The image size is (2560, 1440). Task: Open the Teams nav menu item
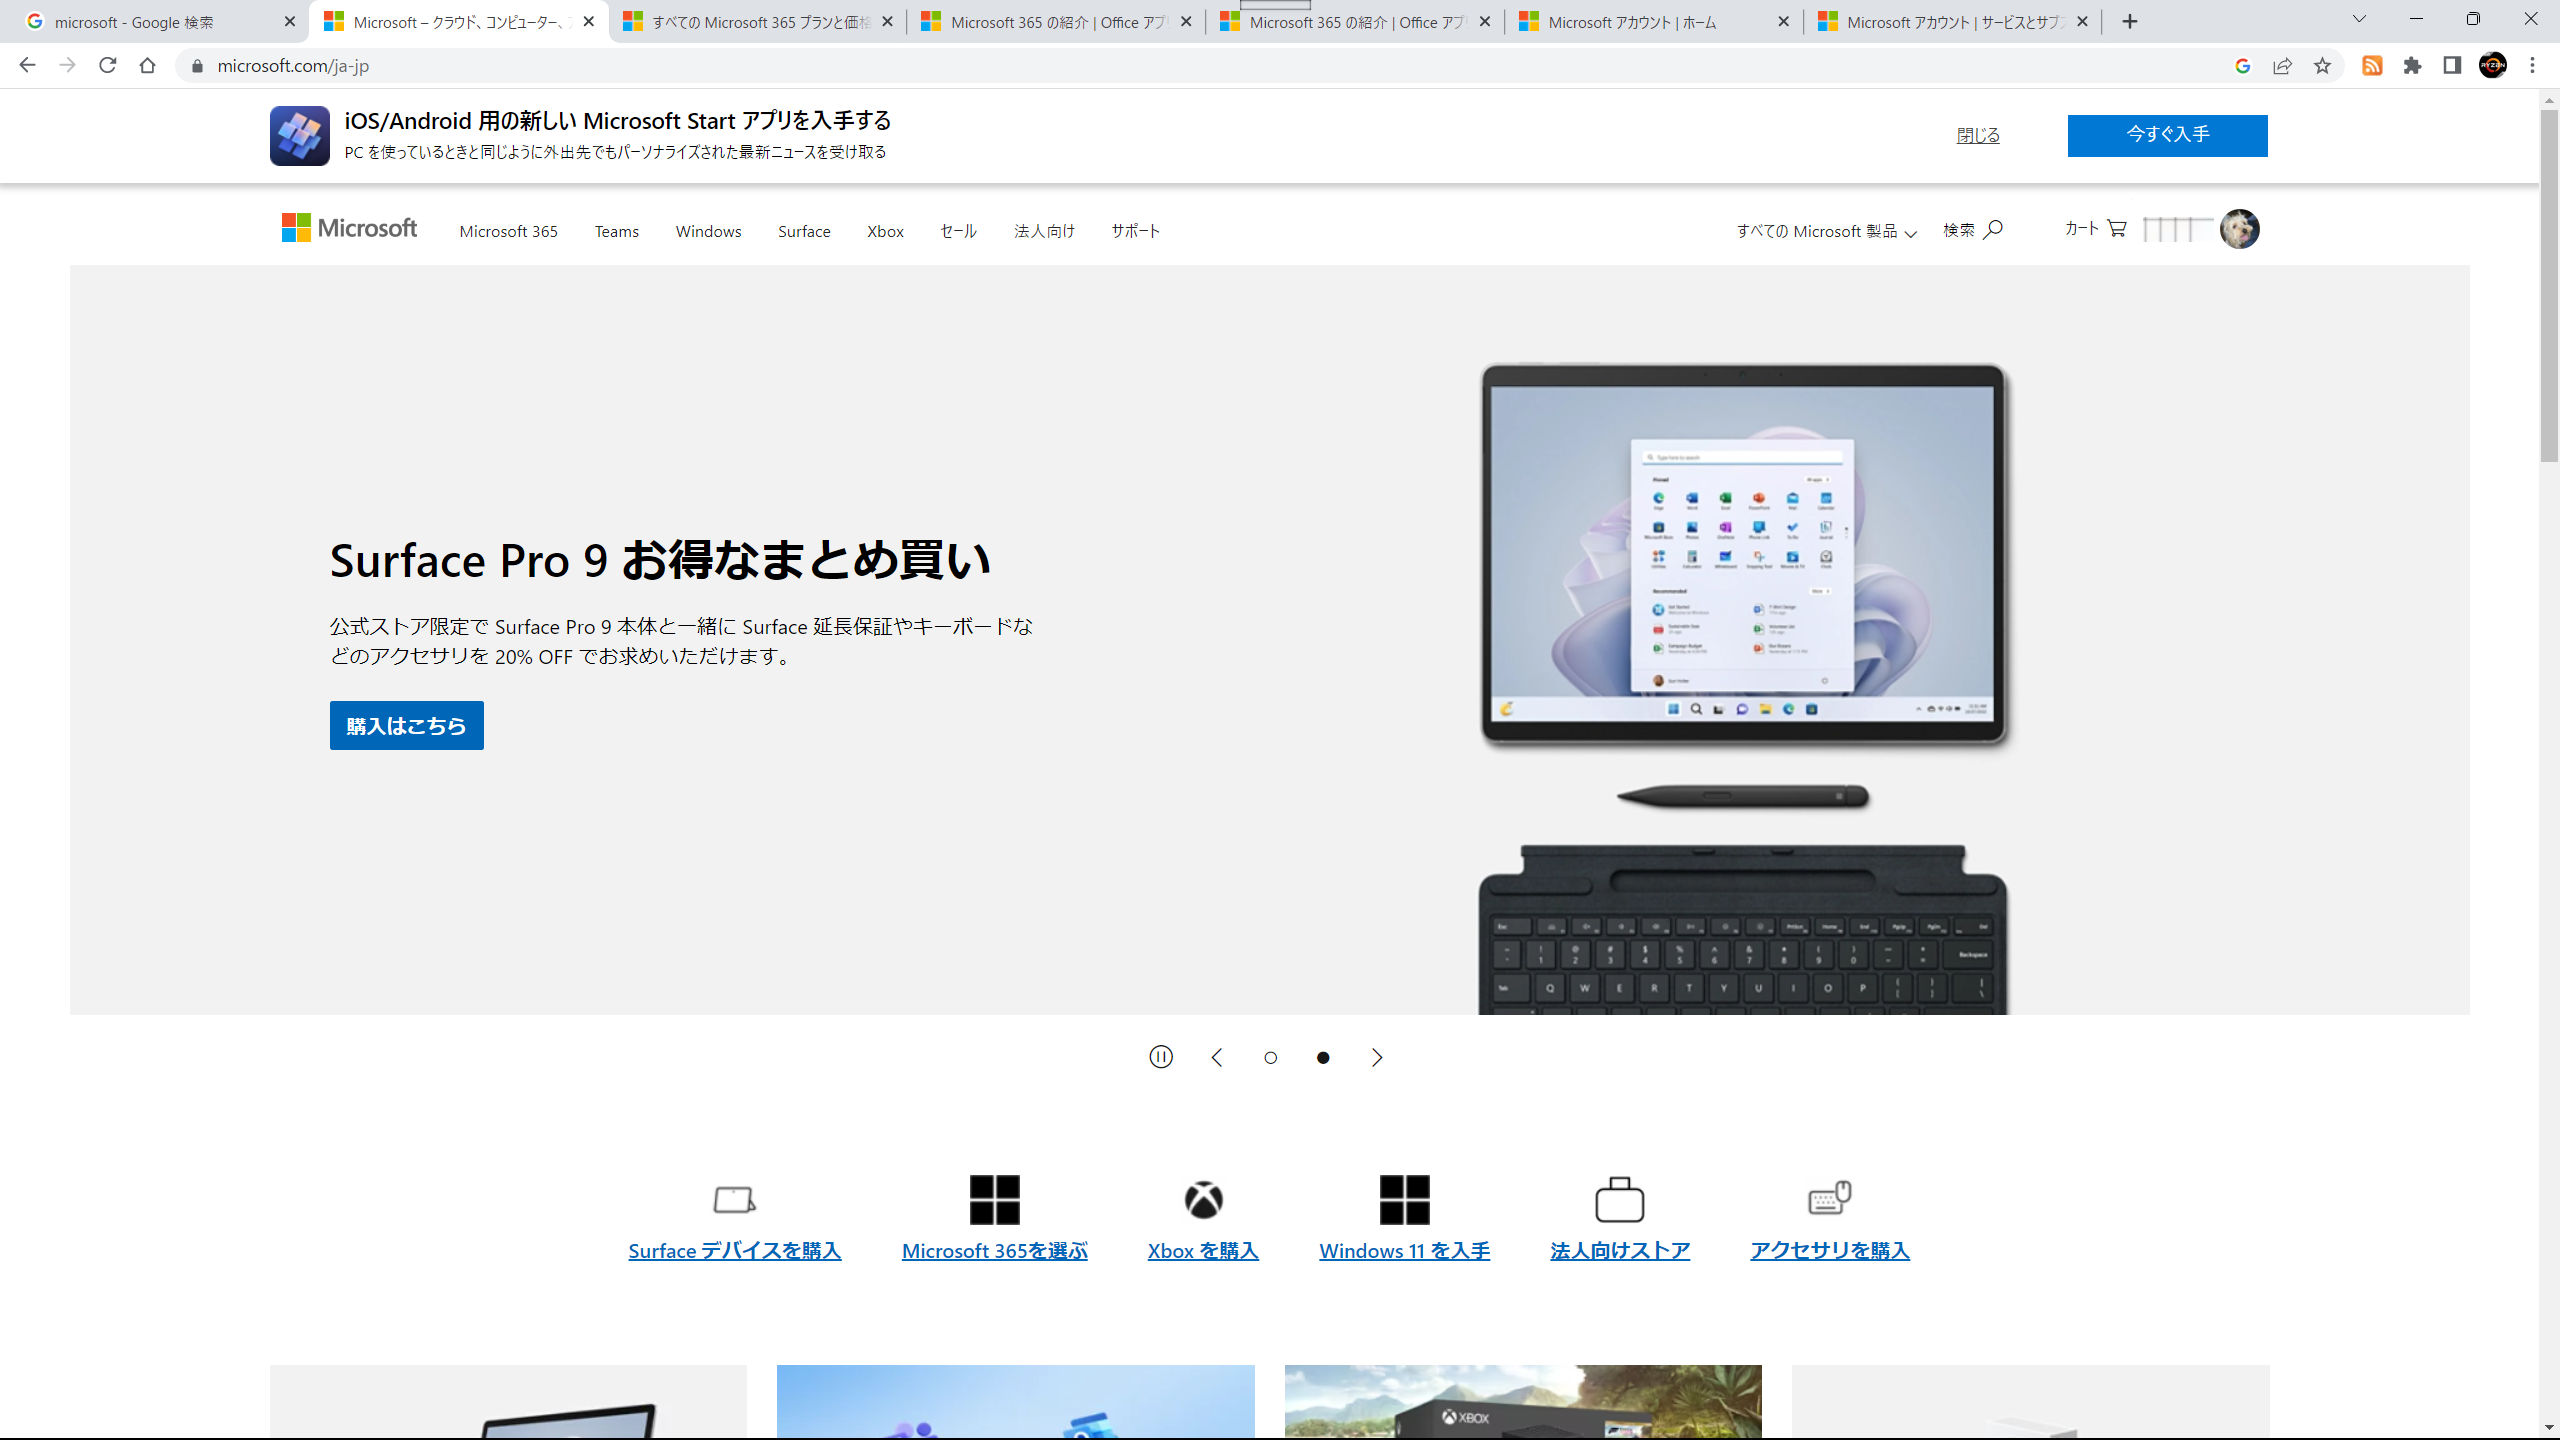pos(616,231)
